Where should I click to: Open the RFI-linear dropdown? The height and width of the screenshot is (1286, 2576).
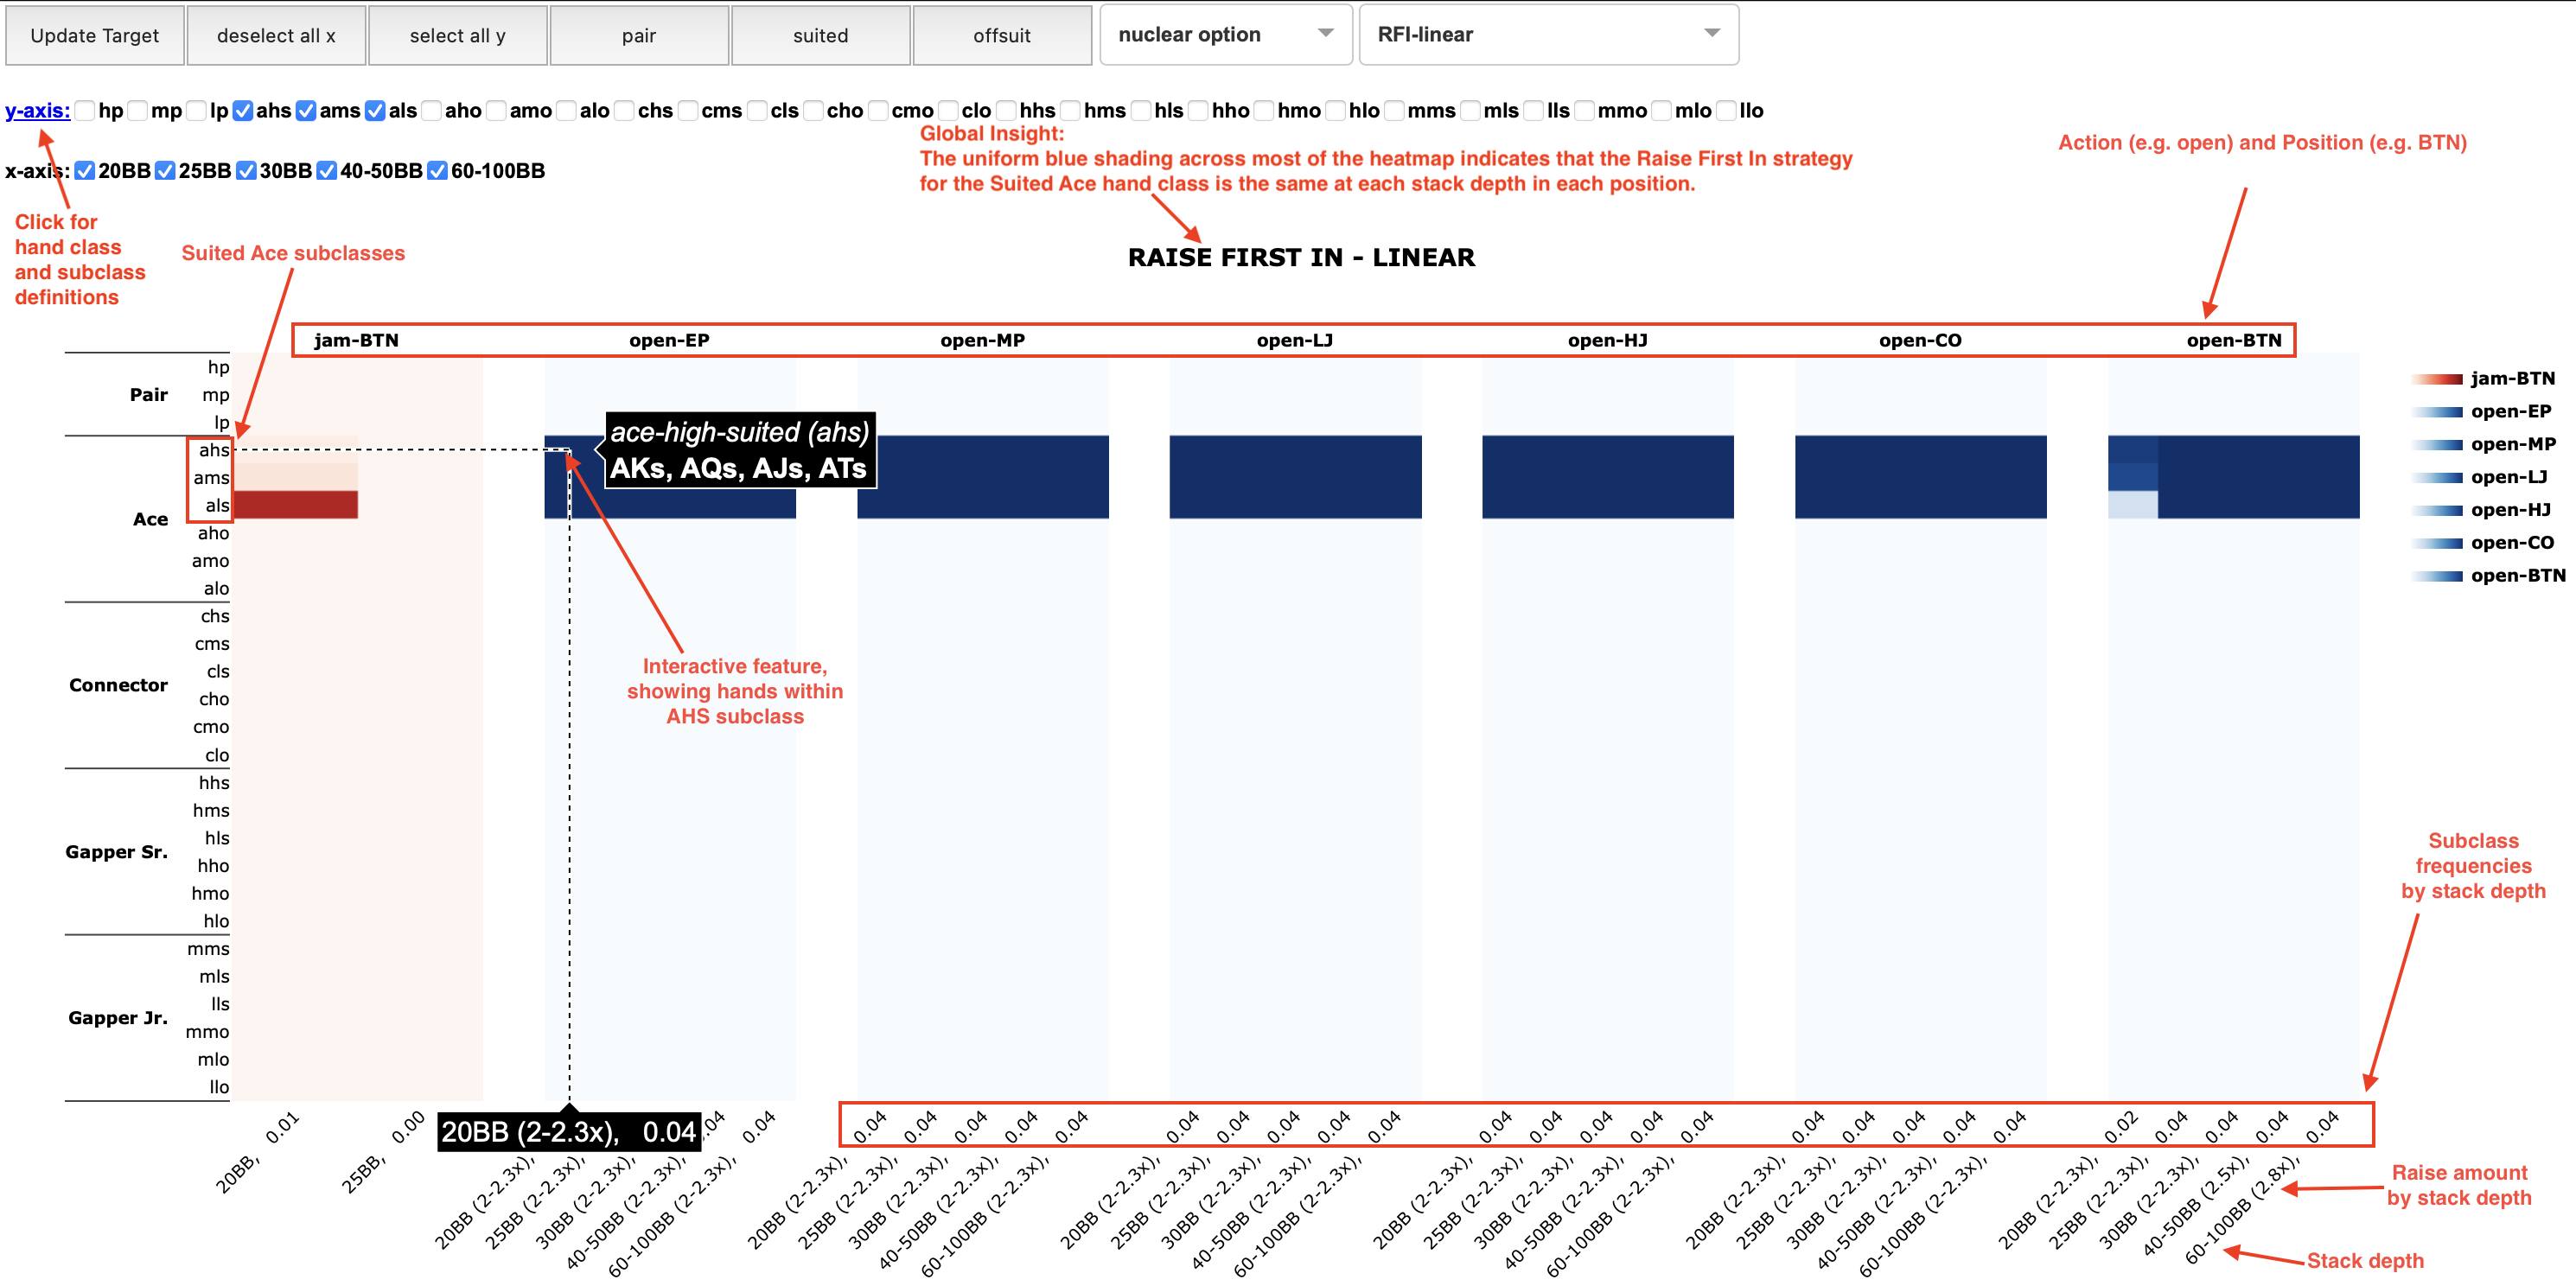(1548, 34)
